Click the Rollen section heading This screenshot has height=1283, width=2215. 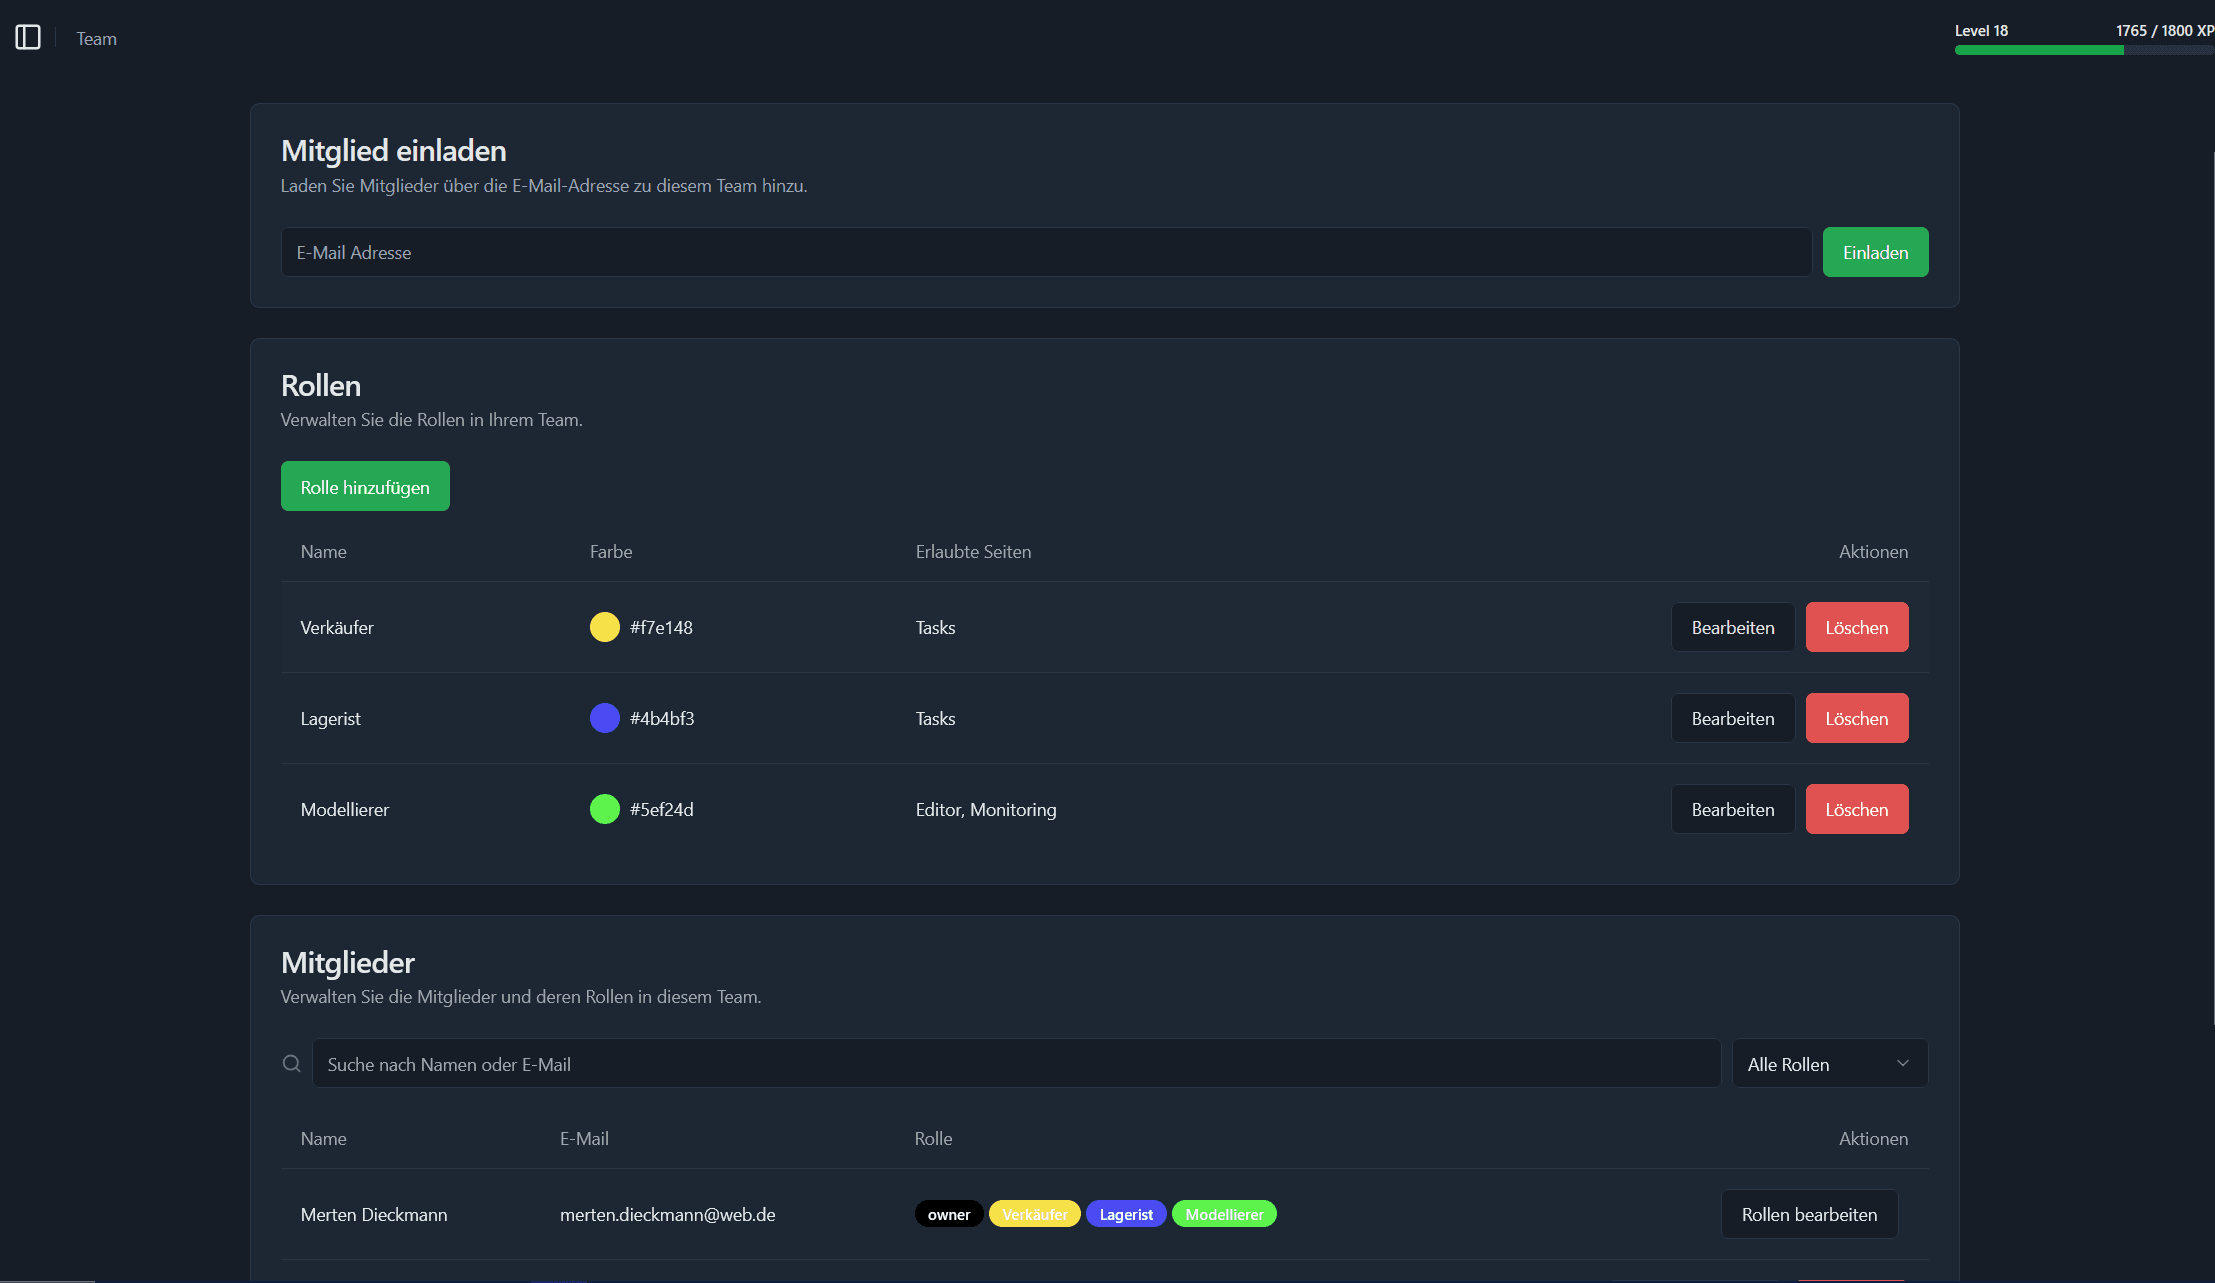point(321,386)
